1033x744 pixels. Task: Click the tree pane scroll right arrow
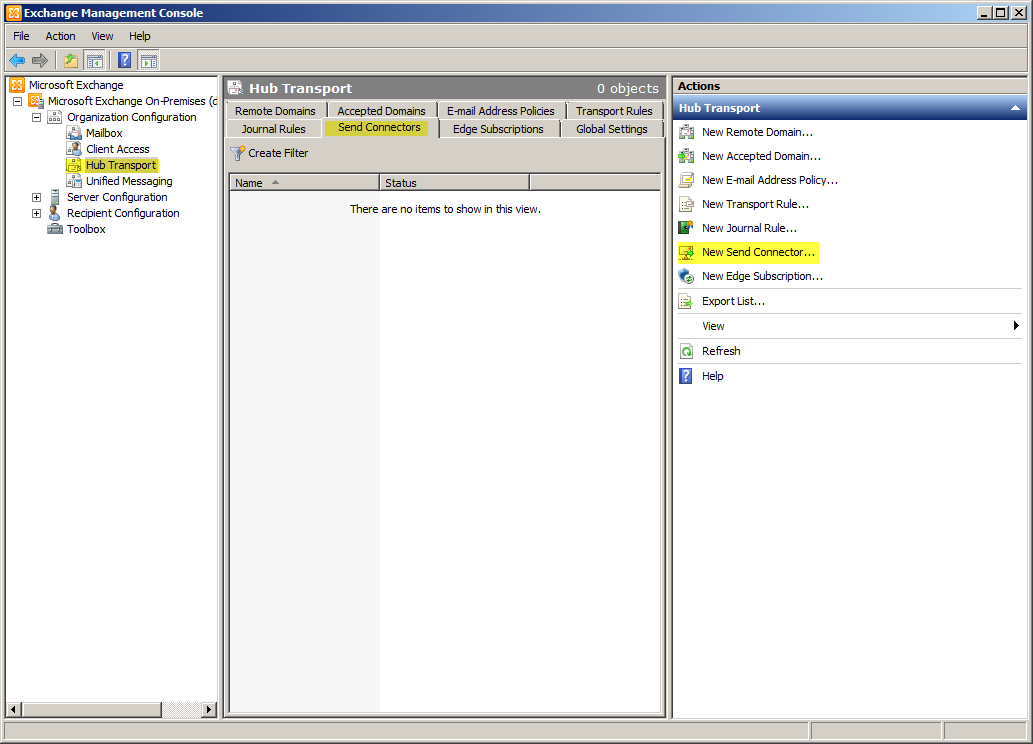[209, 709]
